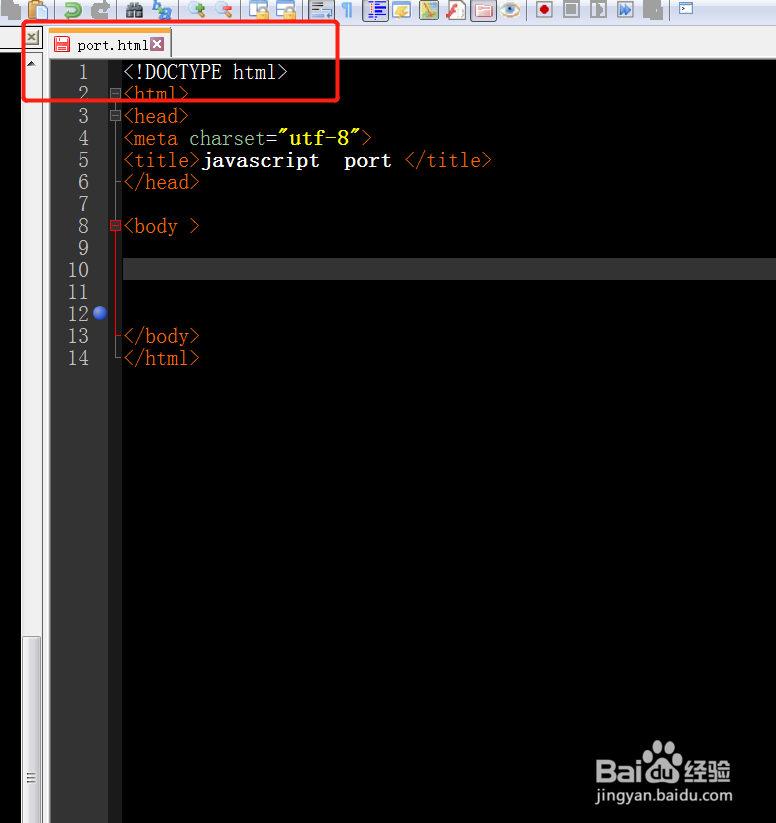Place cursor on highlighted empty line 10
Image resolution: width=776 pixels, height=823 pixels.
(x=449, y=269)
